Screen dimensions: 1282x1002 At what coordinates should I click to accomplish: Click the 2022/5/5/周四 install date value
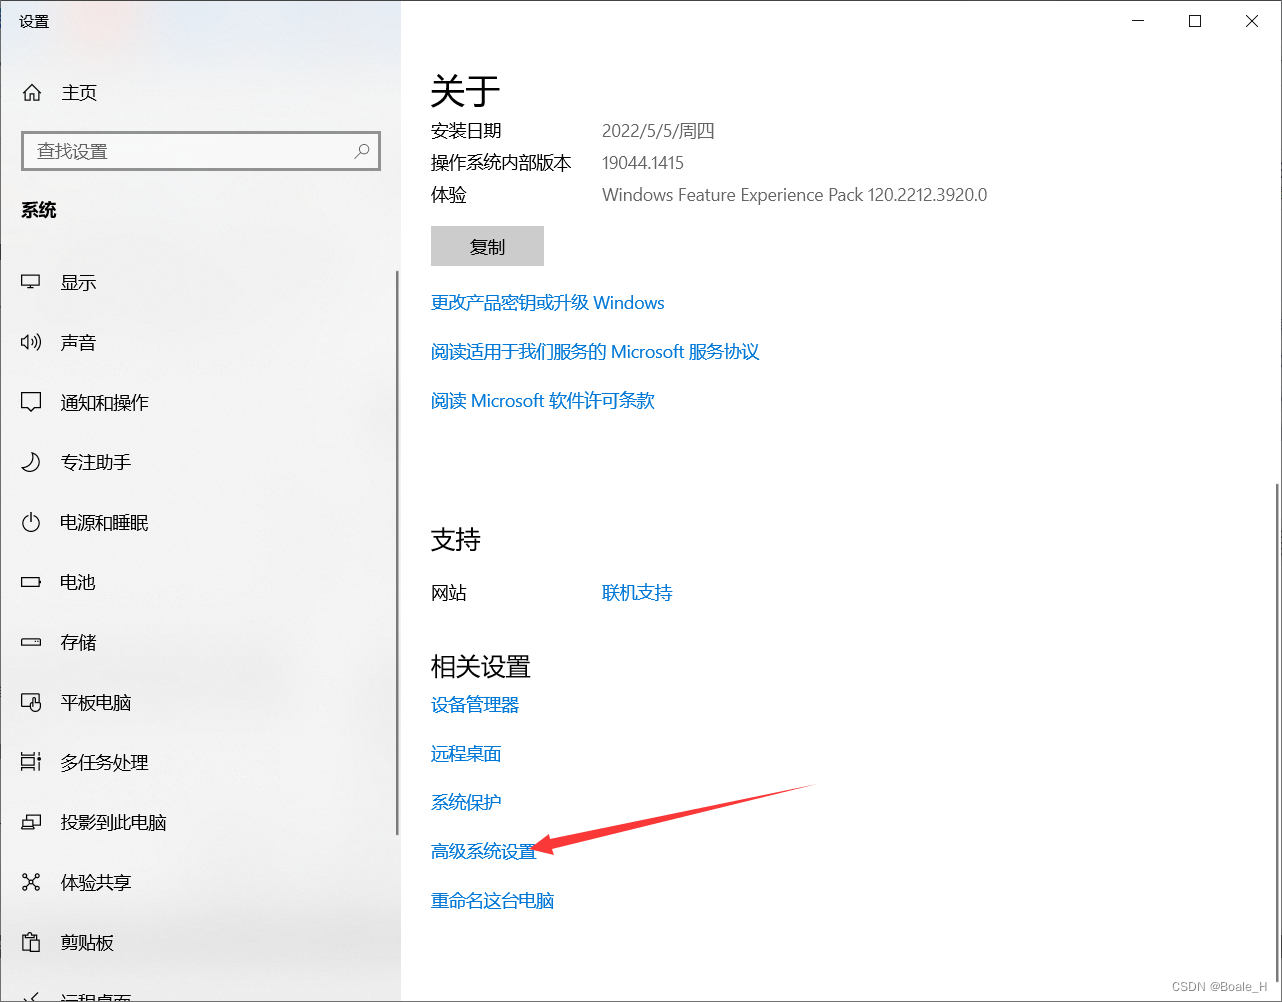pos(658,131)
